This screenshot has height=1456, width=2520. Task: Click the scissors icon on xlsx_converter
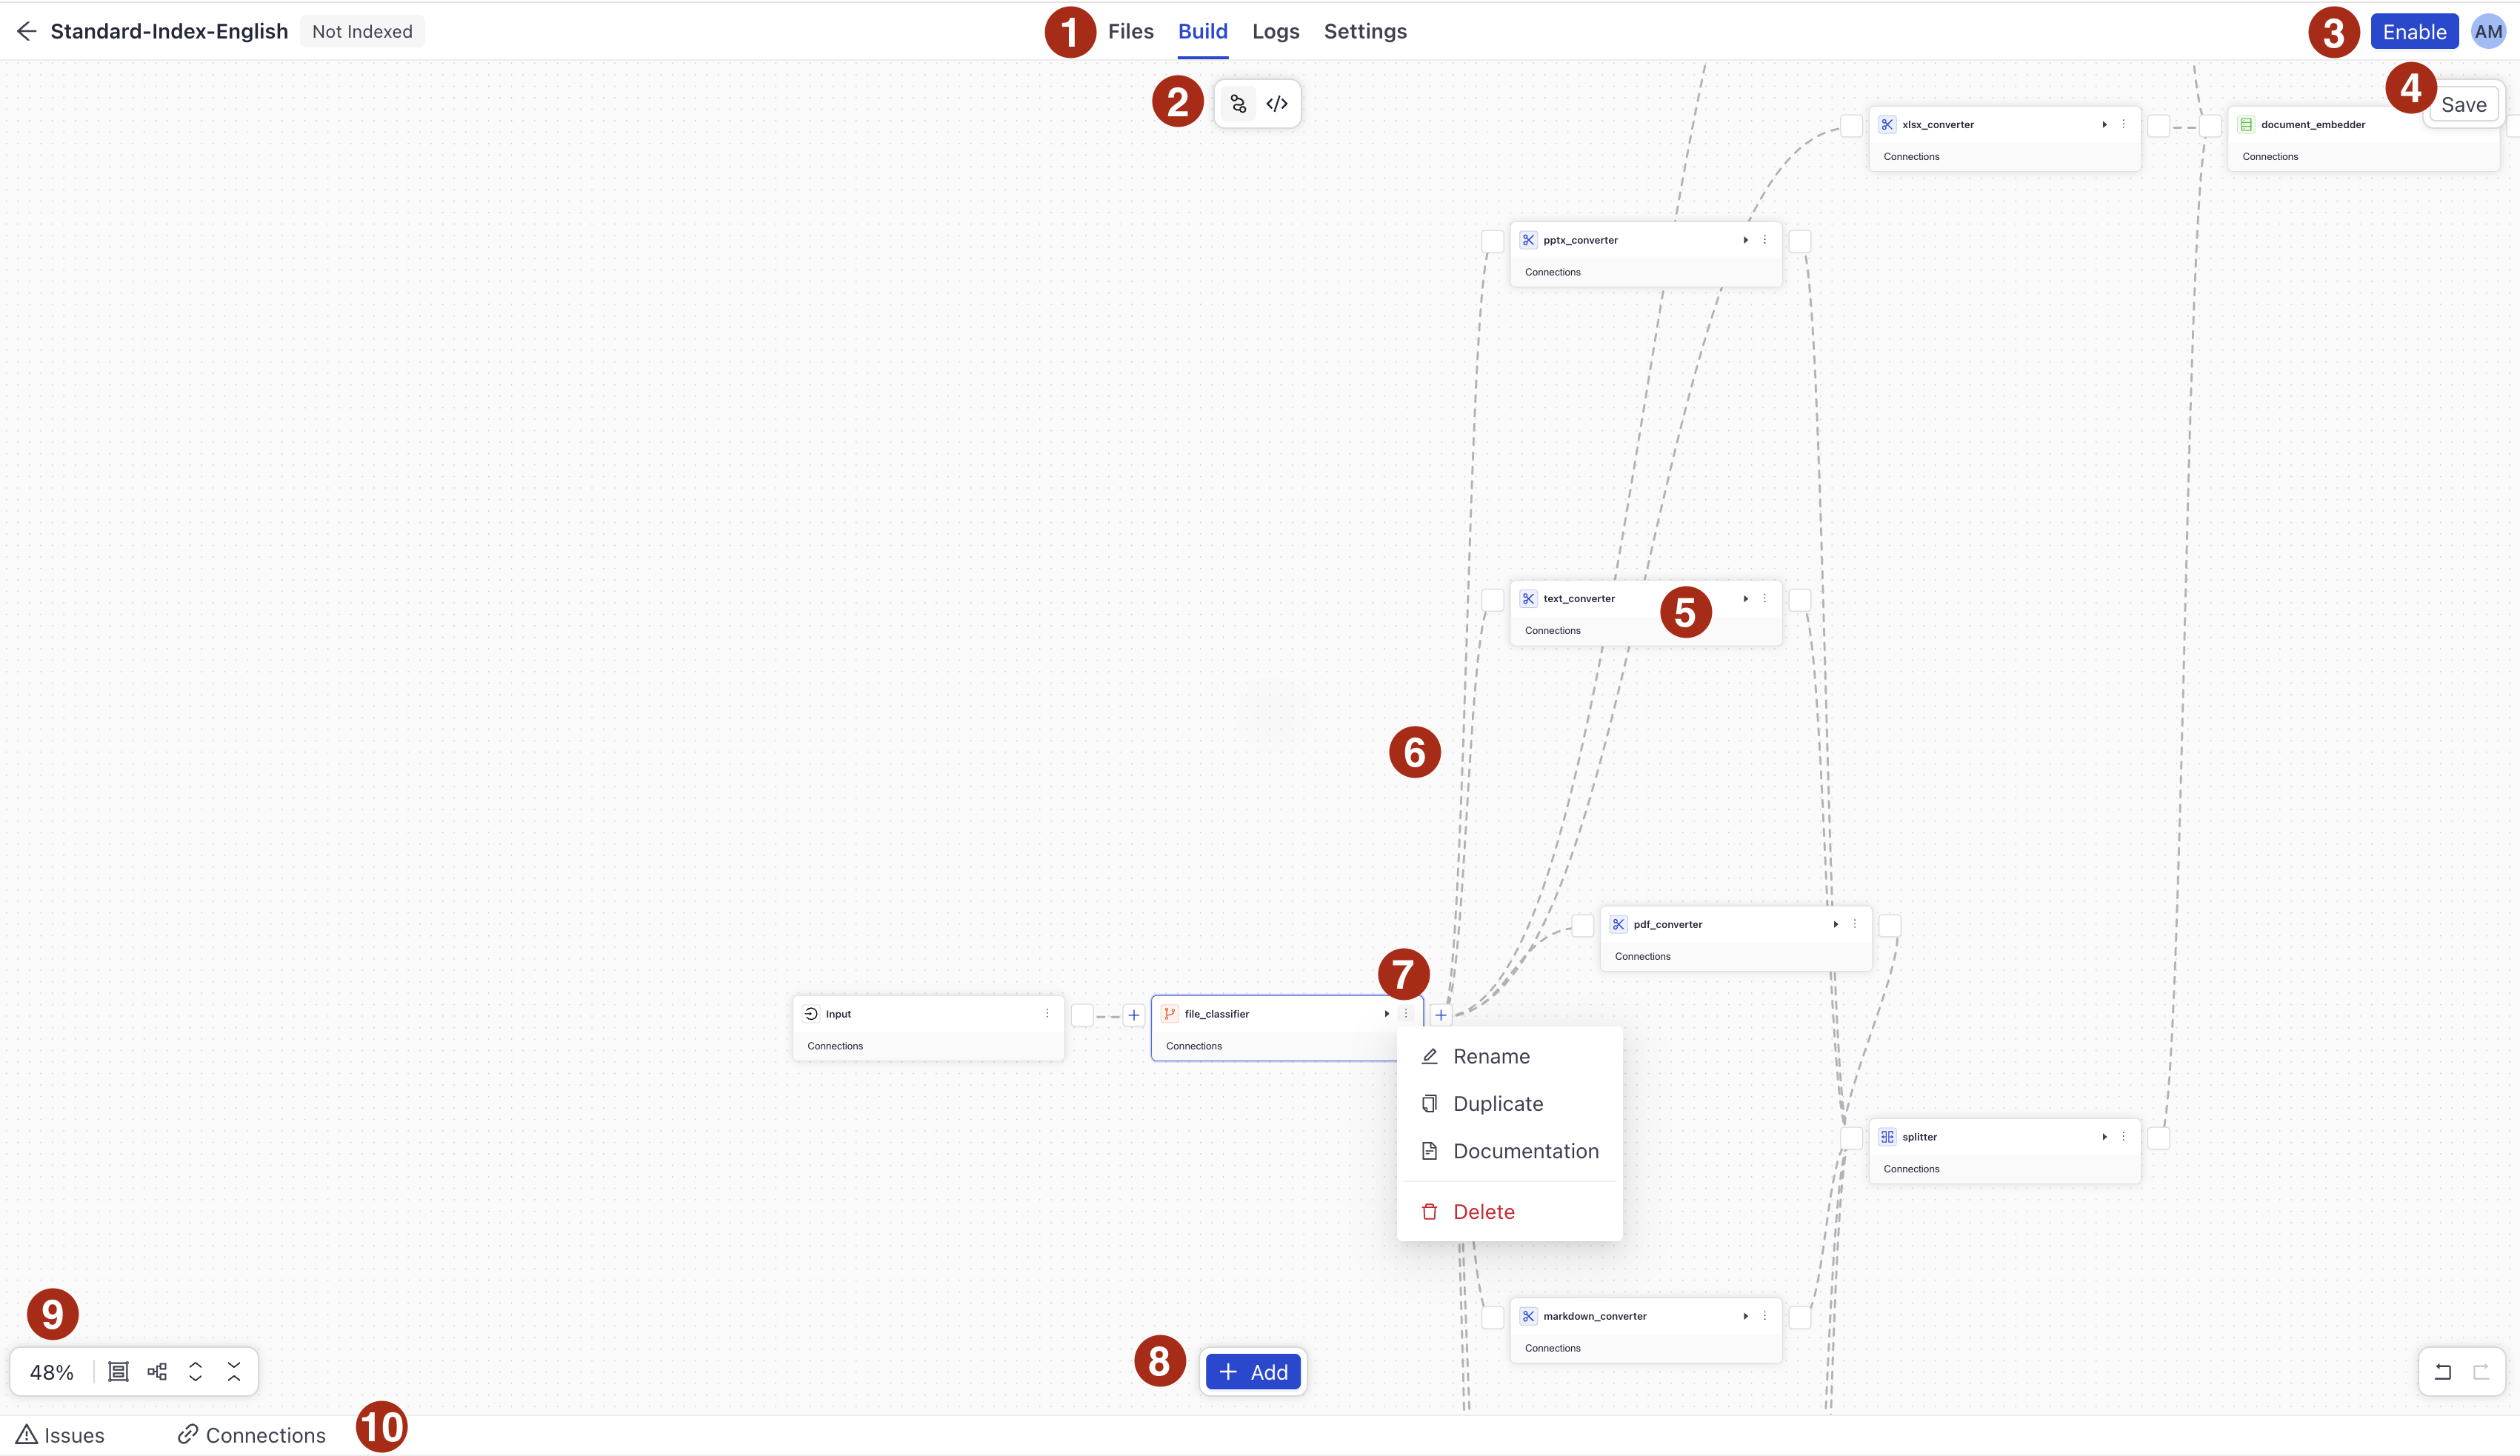[x=1887, y=125]
